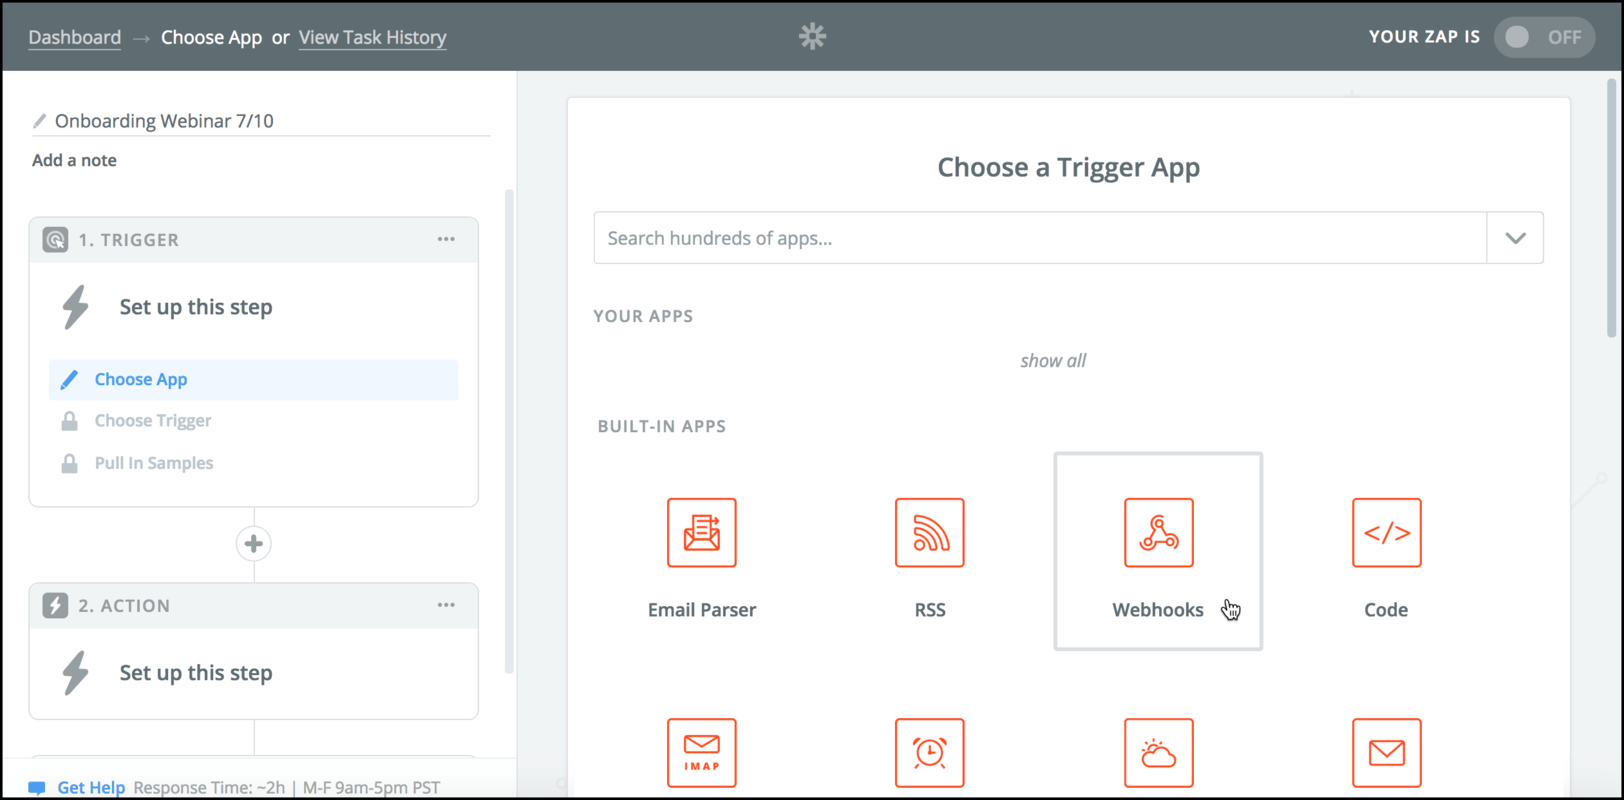
Task: Click the Choose a Trigger App heading
Action: point(1069,167)
